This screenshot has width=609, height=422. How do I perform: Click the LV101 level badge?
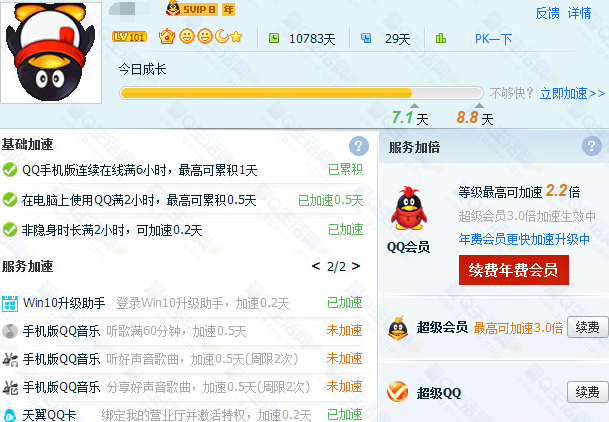(129, 37)
